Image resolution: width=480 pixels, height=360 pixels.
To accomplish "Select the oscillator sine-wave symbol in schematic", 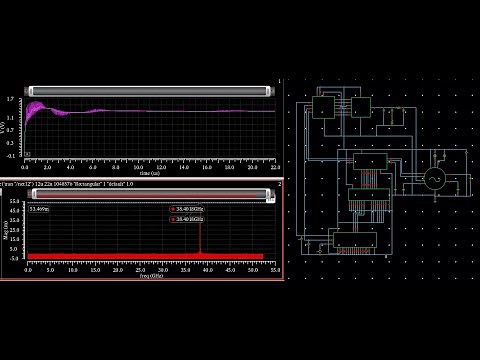I will click(435, 179).
